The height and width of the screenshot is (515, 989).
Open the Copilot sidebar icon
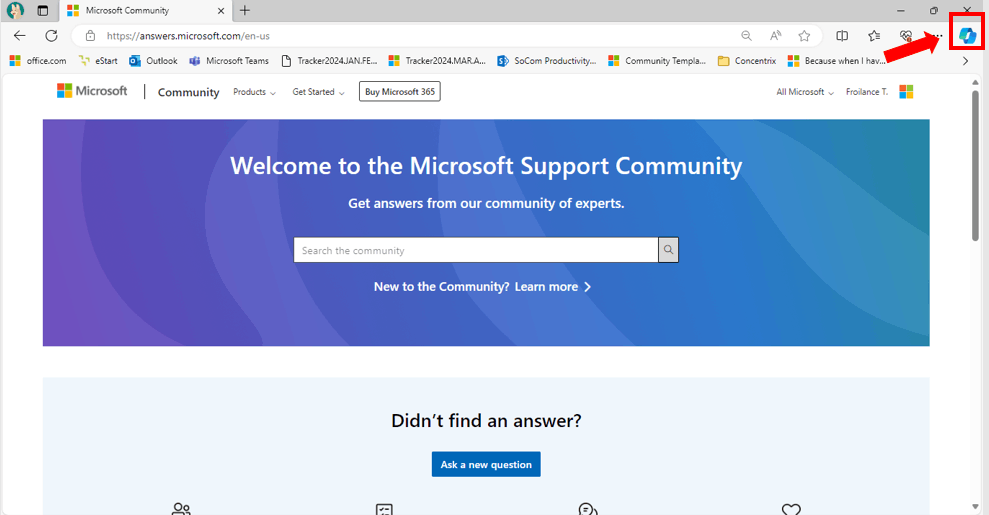[x=967, y=36]
